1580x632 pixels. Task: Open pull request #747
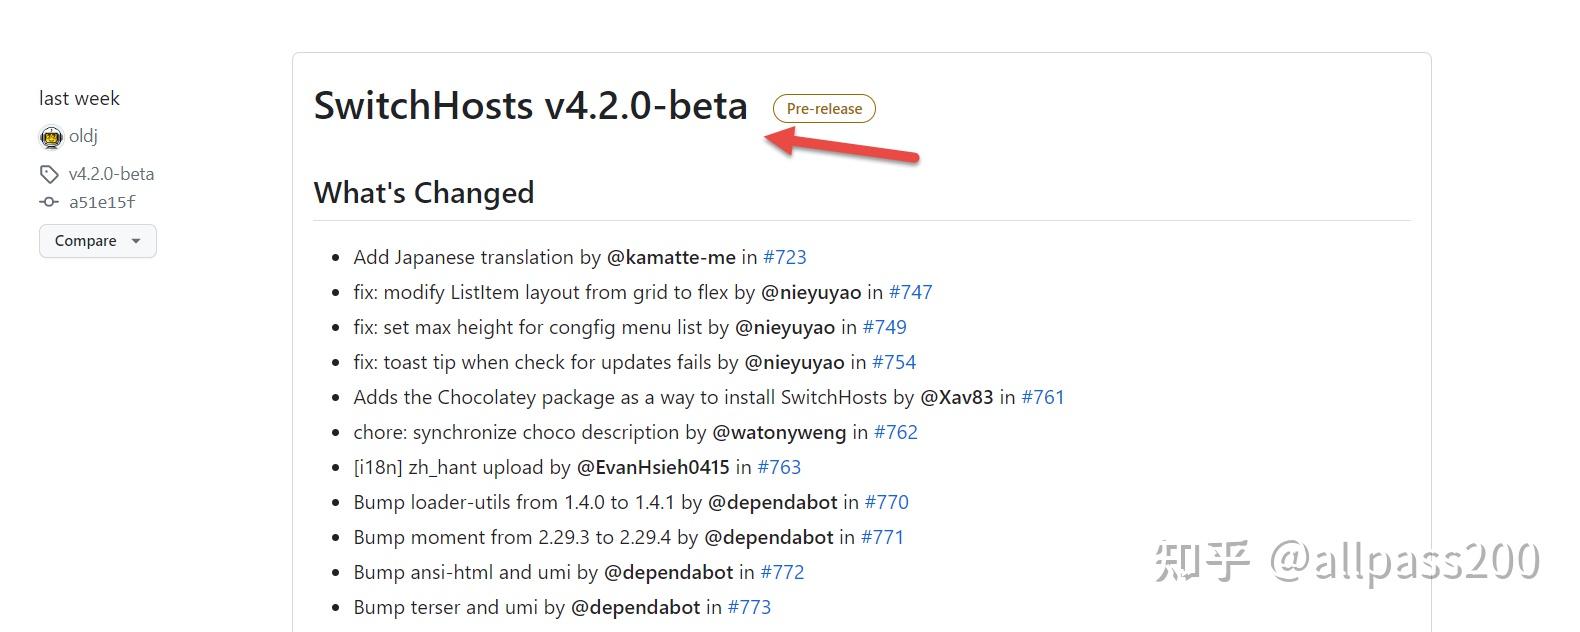(x=910, y=292)
